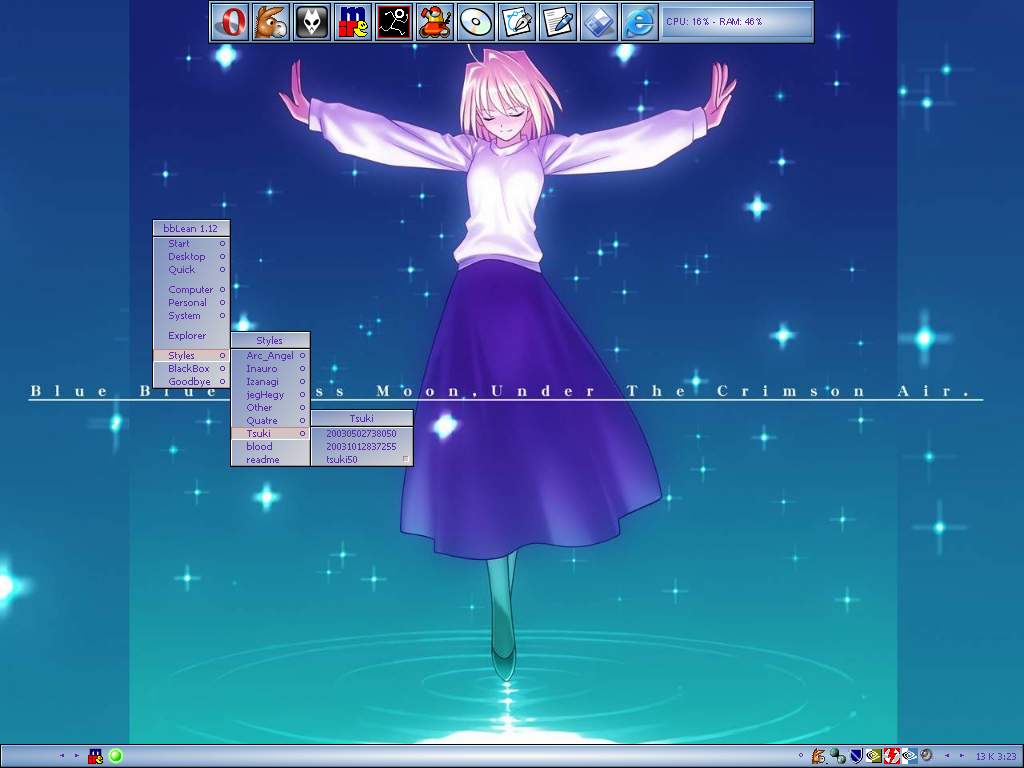This screenshot has width=1024, height=768.
Task: Click the small circle left of tray icons
Action: coord(801,756)
